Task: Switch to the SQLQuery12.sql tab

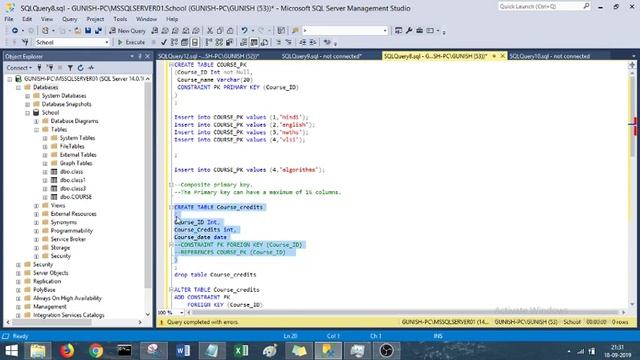Action: pyautogui.click(x=209, y=56)
